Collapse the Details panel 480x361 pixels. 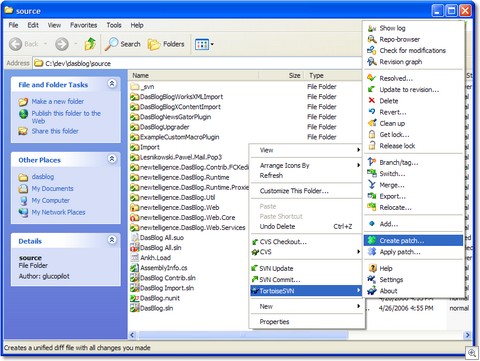click(112, 239)
